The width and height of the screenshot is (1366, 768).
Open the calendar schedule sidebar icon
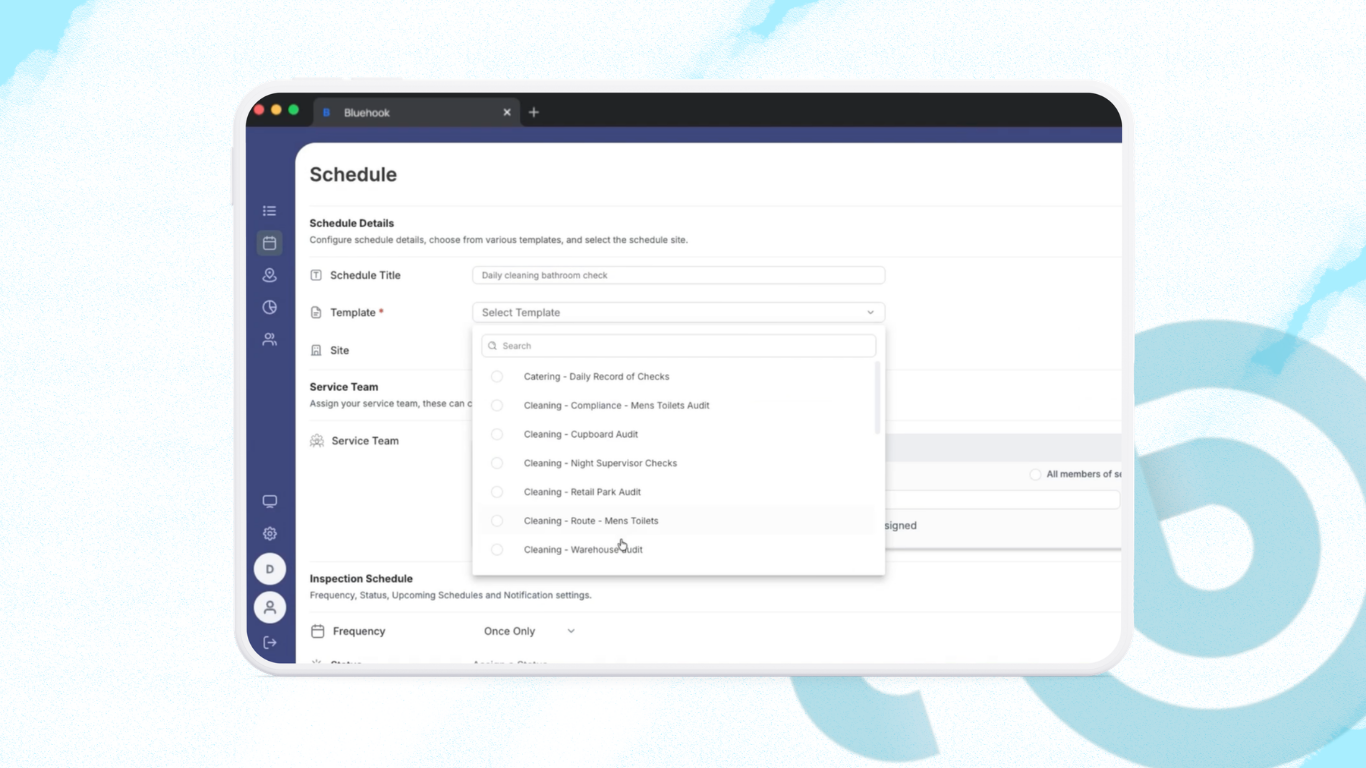pos(269,243)
